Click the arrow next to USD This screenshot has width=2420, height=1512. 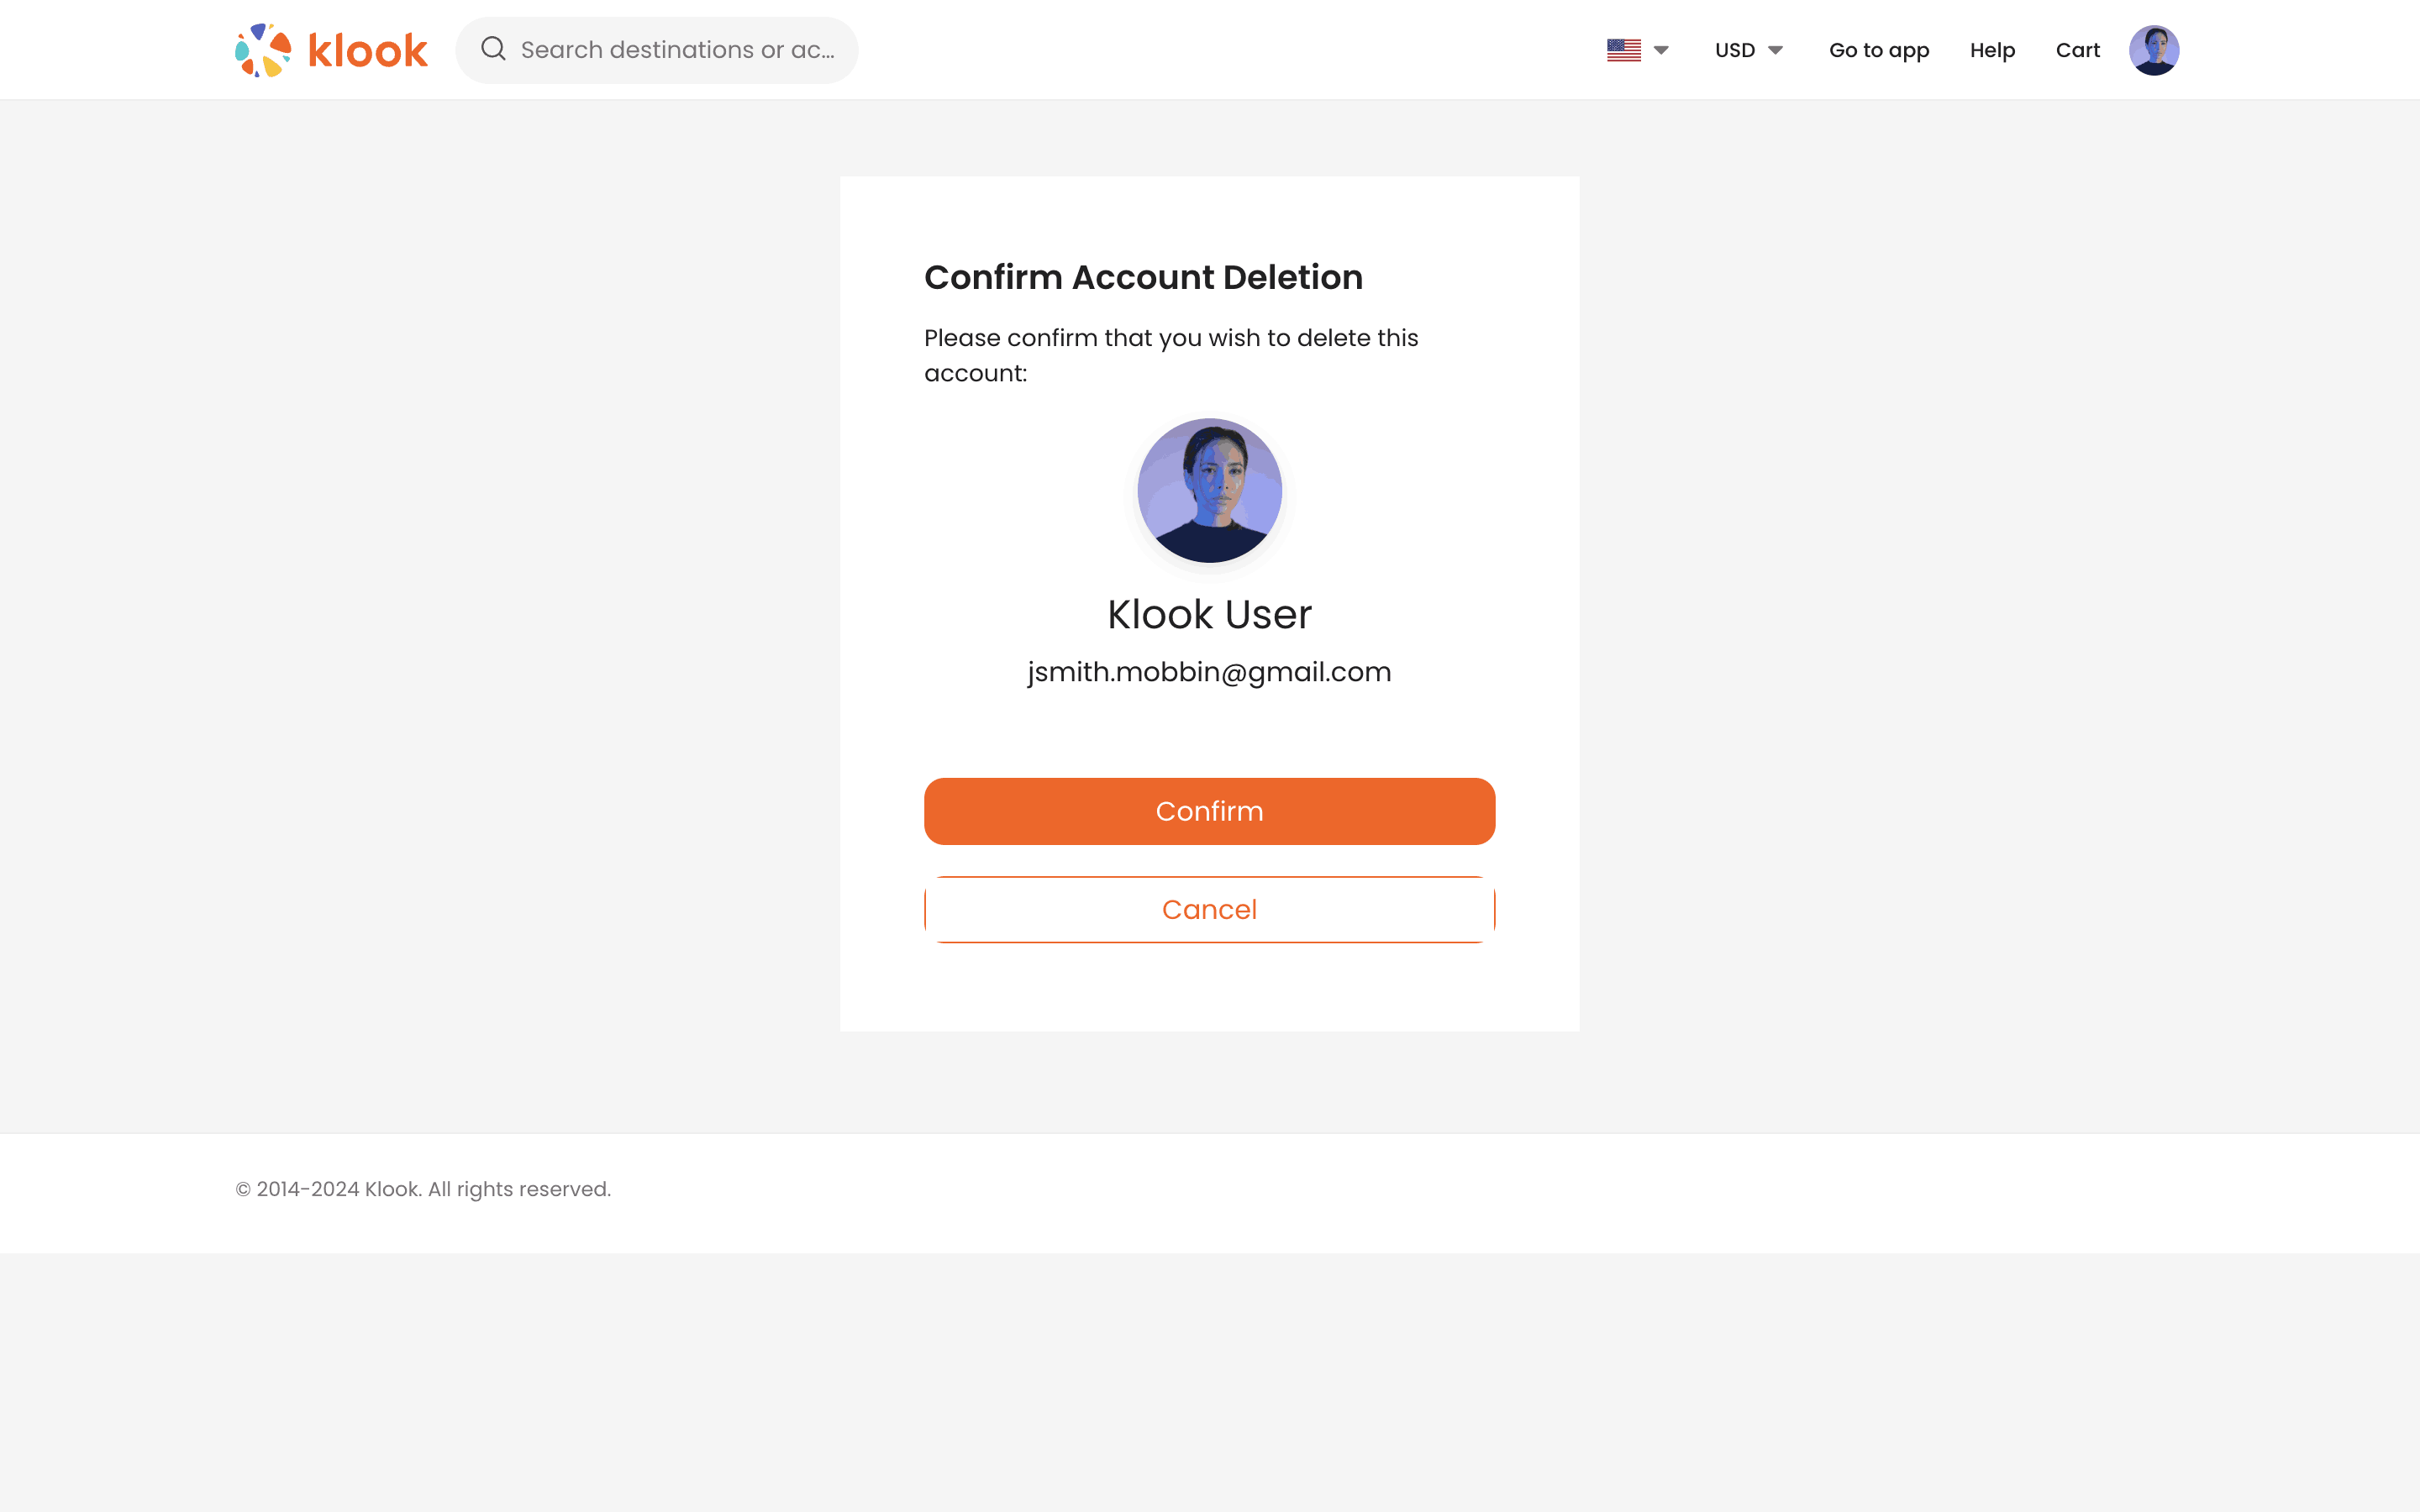click(x=1775, y=50)
